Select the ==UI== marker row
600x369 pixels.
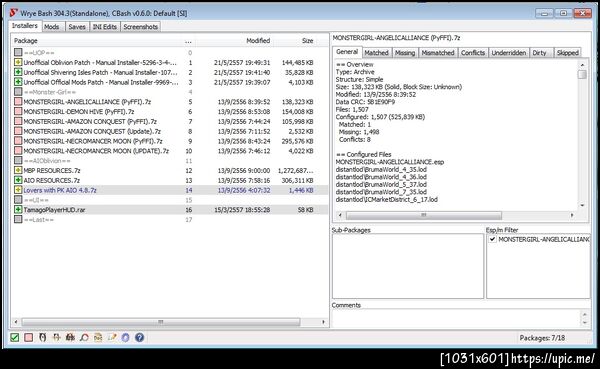click(x=170, y=200)
